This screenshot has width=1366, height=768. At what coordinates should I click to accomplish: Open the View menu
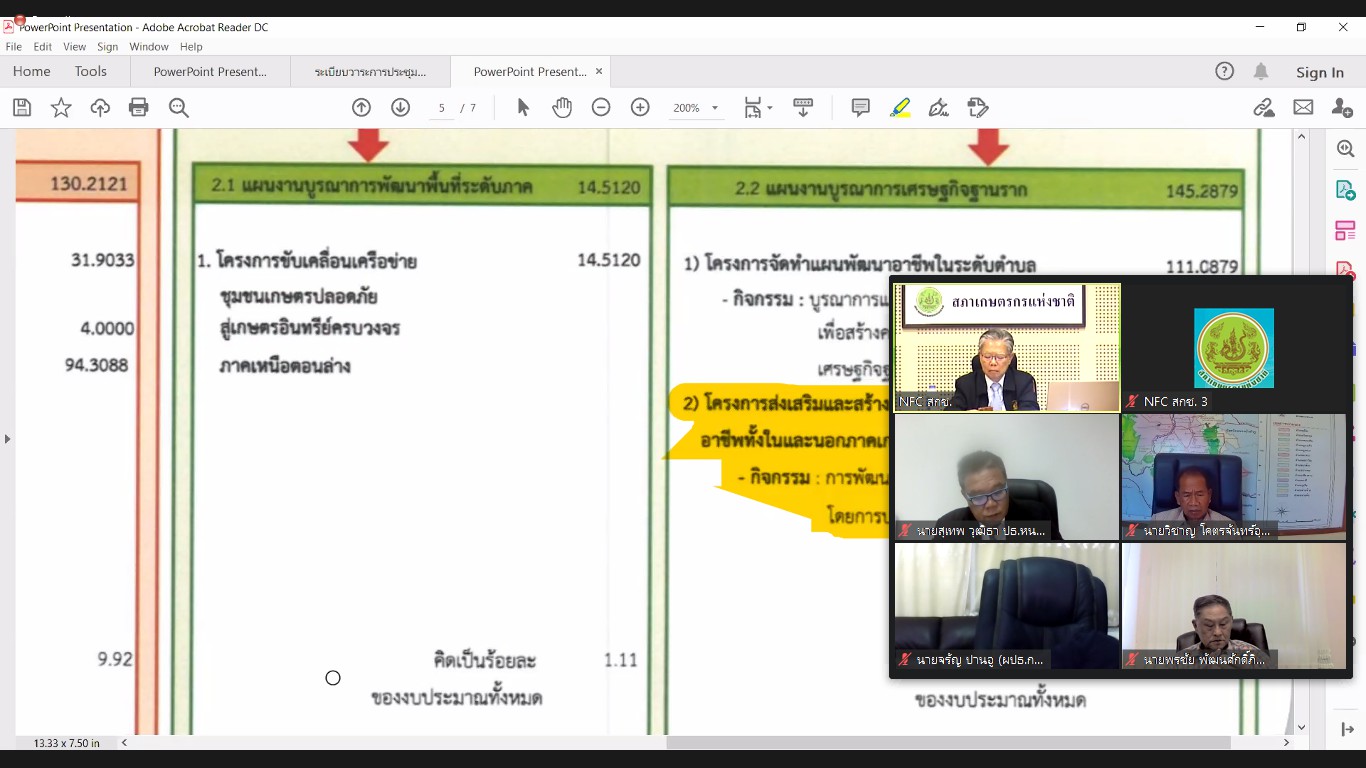pos(75,47)
